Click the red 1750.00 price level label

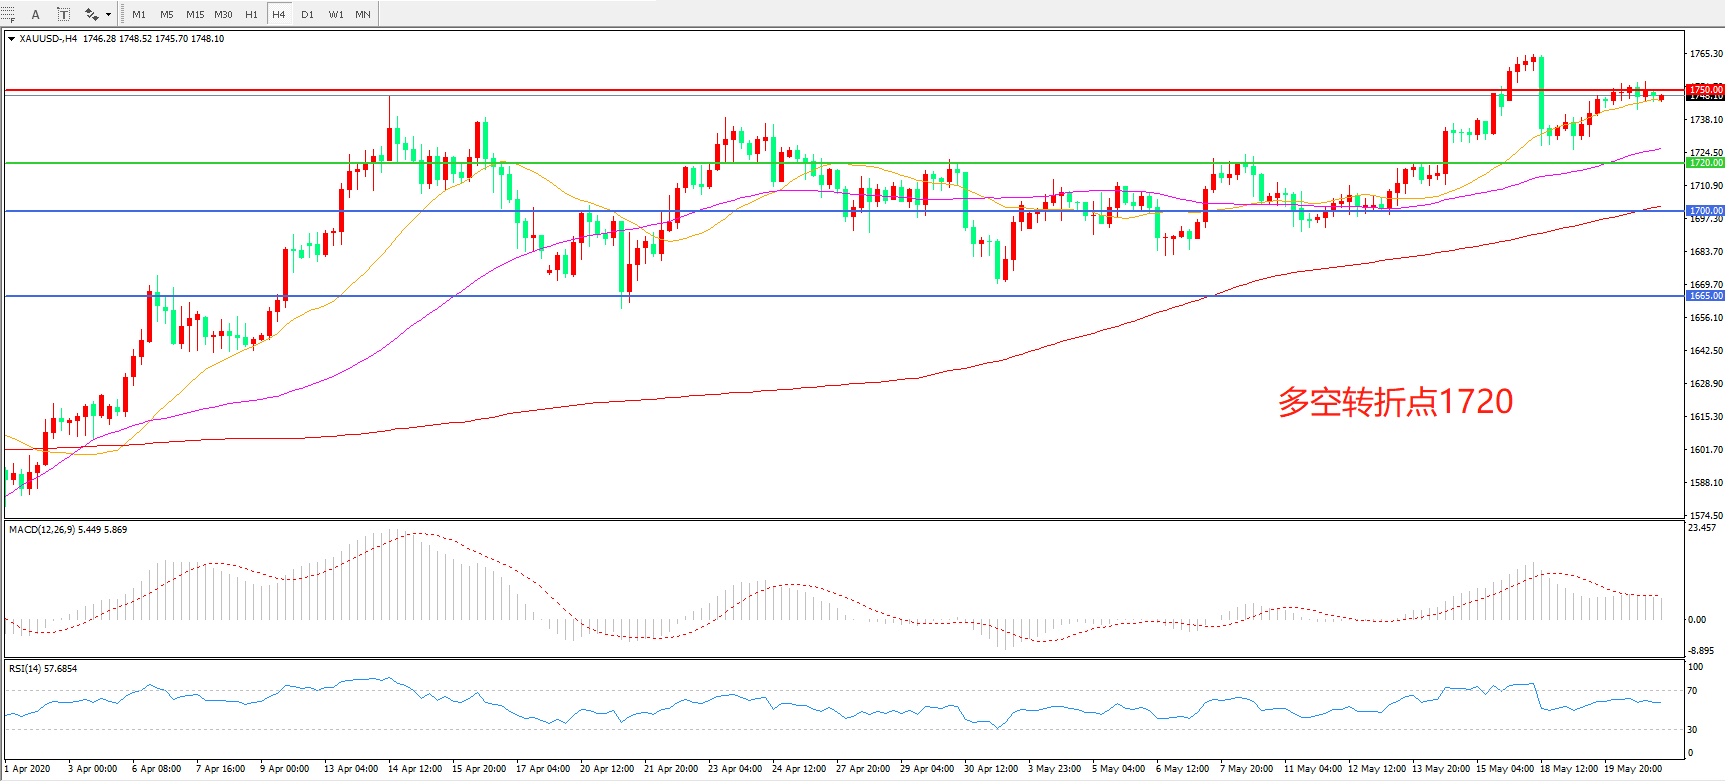[1705, 90]
